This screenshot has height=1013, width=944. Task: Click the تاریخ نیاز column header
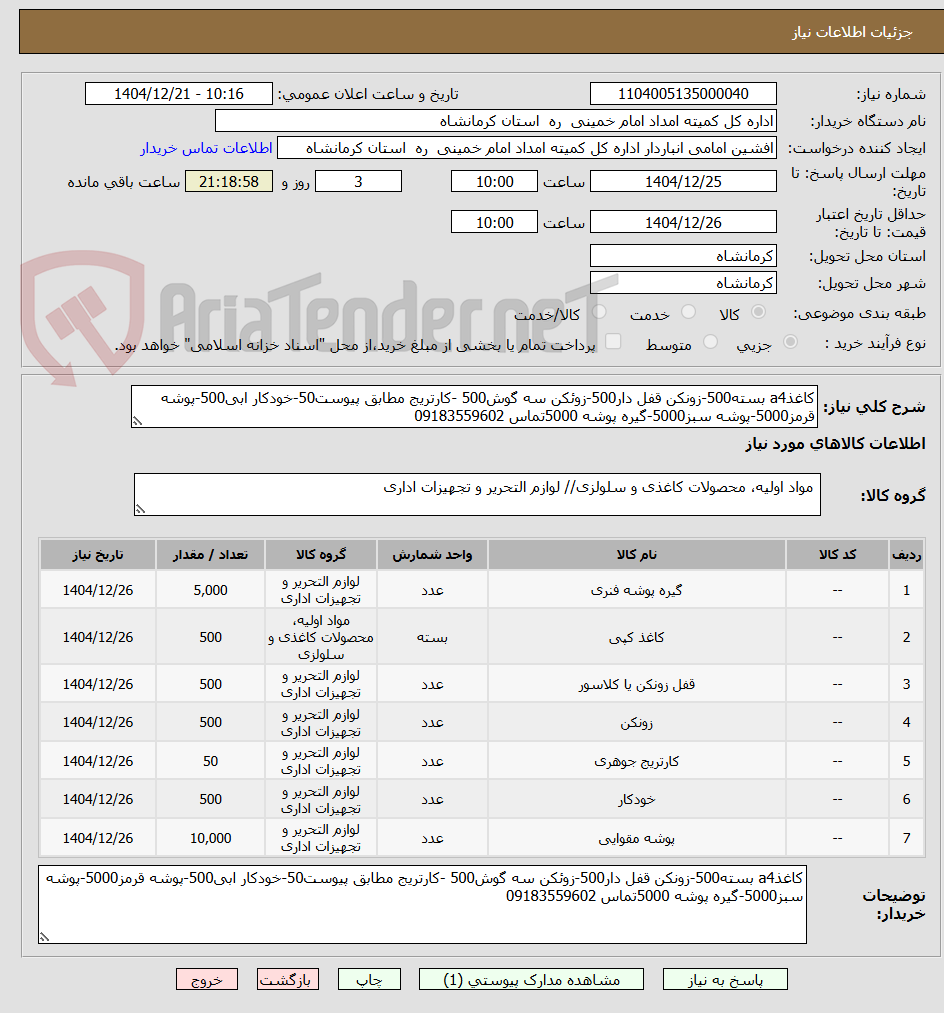[x=98, y=554]
